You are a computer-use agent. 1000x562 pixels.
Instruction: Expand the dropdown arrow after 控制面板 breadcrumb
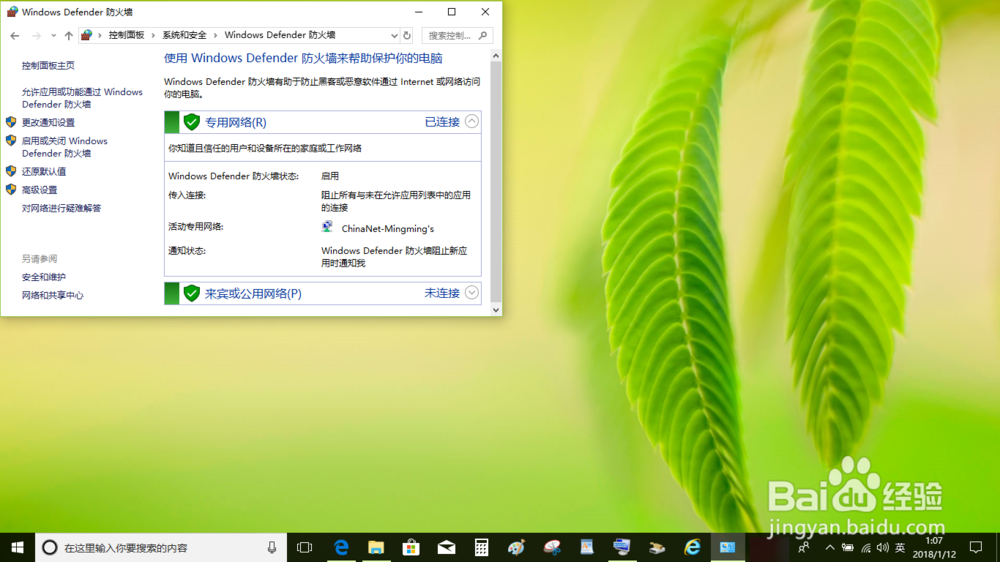(x=153, y=35)
